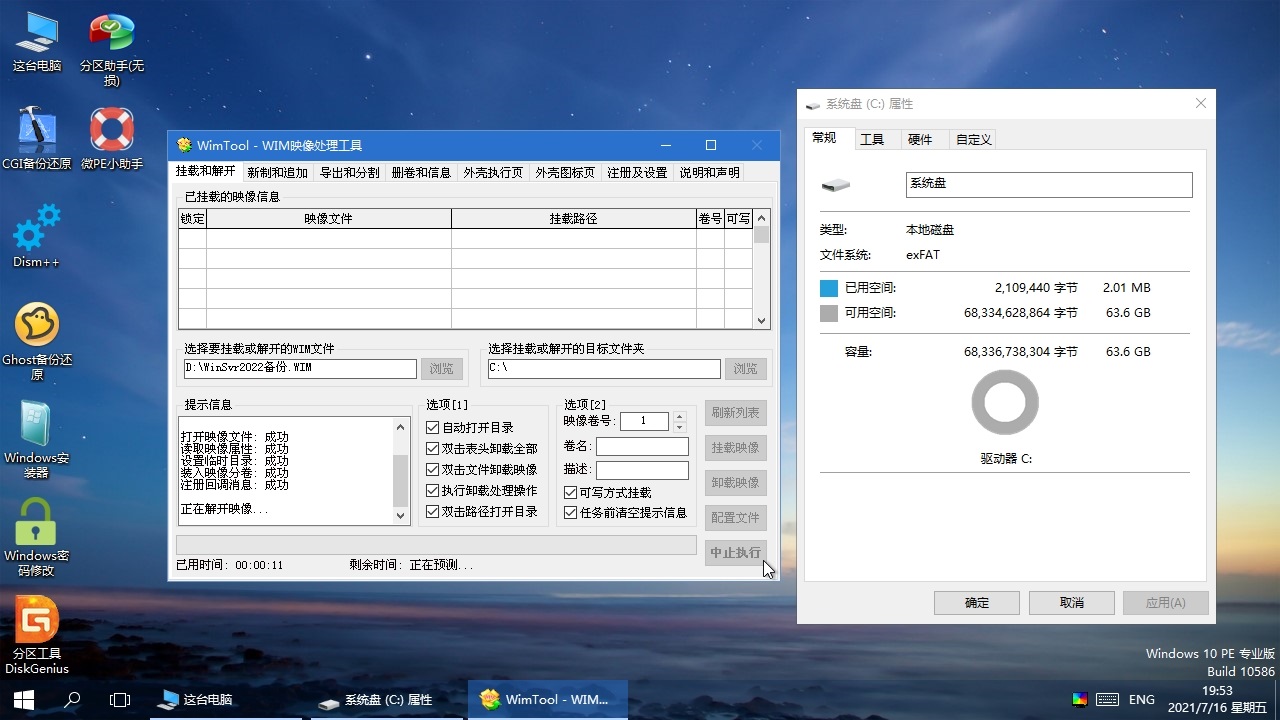Click the WimTool progress bar

click(x=436, y=545)
